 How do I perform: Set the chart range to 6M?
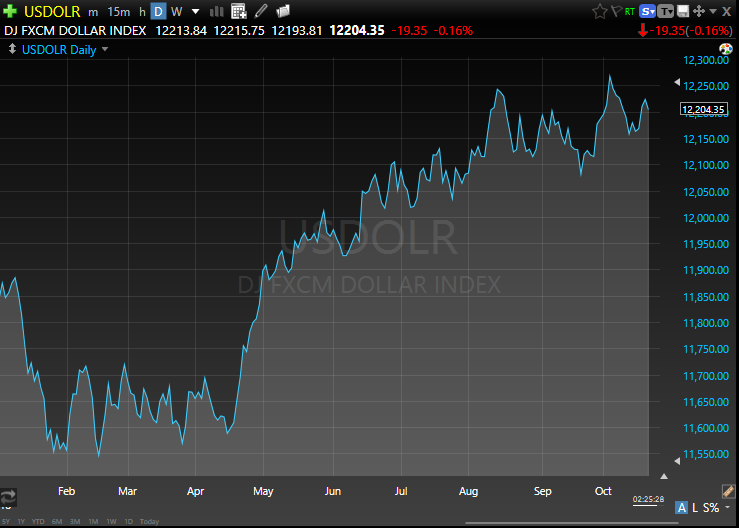click(57, 521)
